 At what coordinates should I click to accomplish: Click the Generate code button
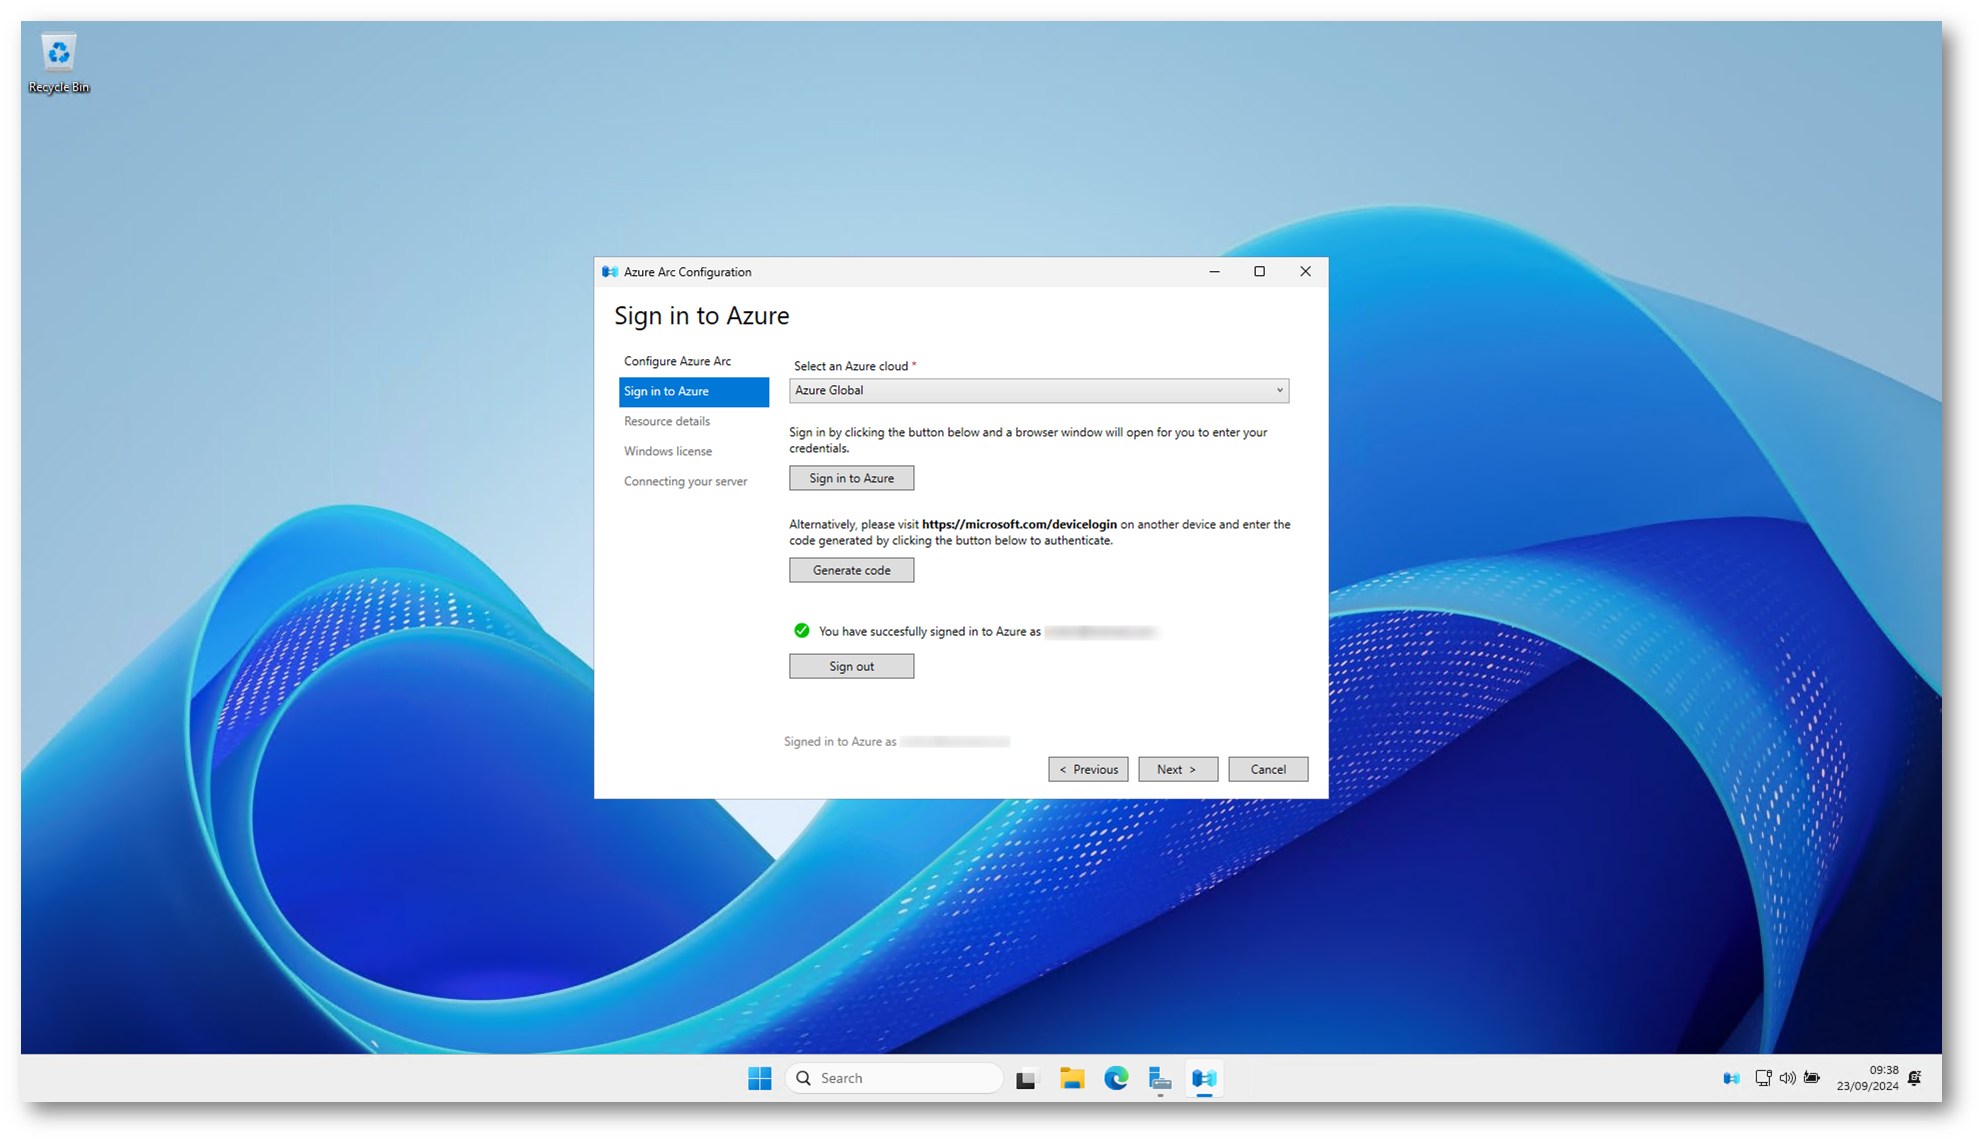[851, 570]
